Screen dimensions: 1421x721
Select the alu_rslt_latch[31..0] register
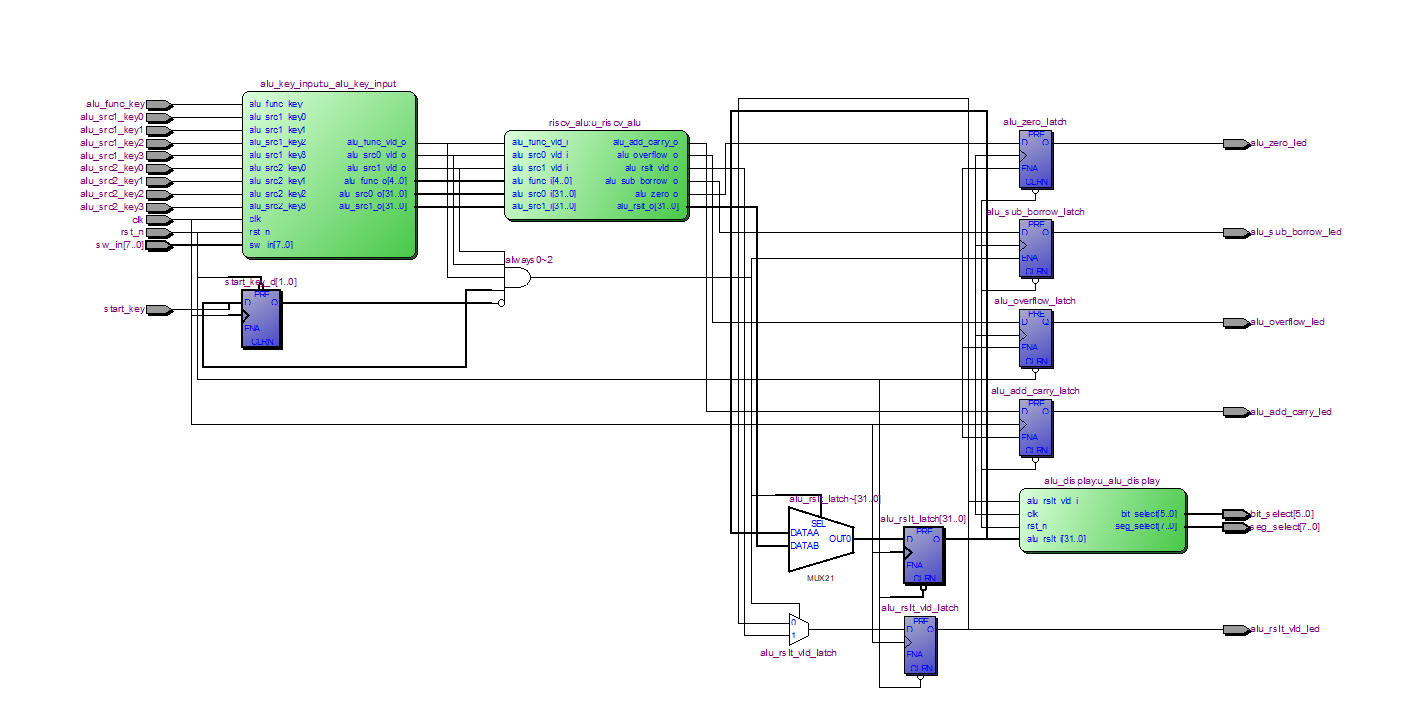point(924,556)
